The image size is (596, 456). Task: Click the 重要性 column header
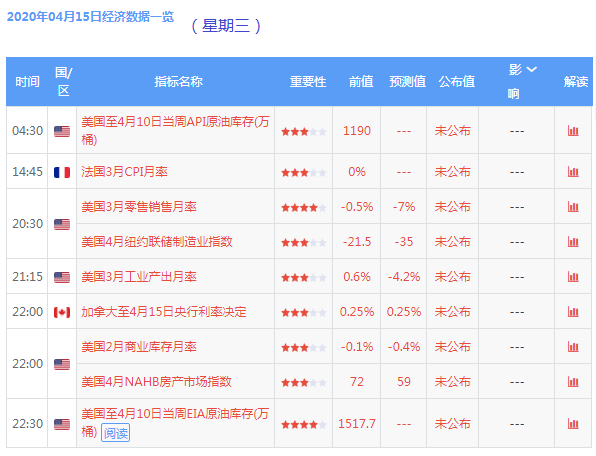[308, 81]
